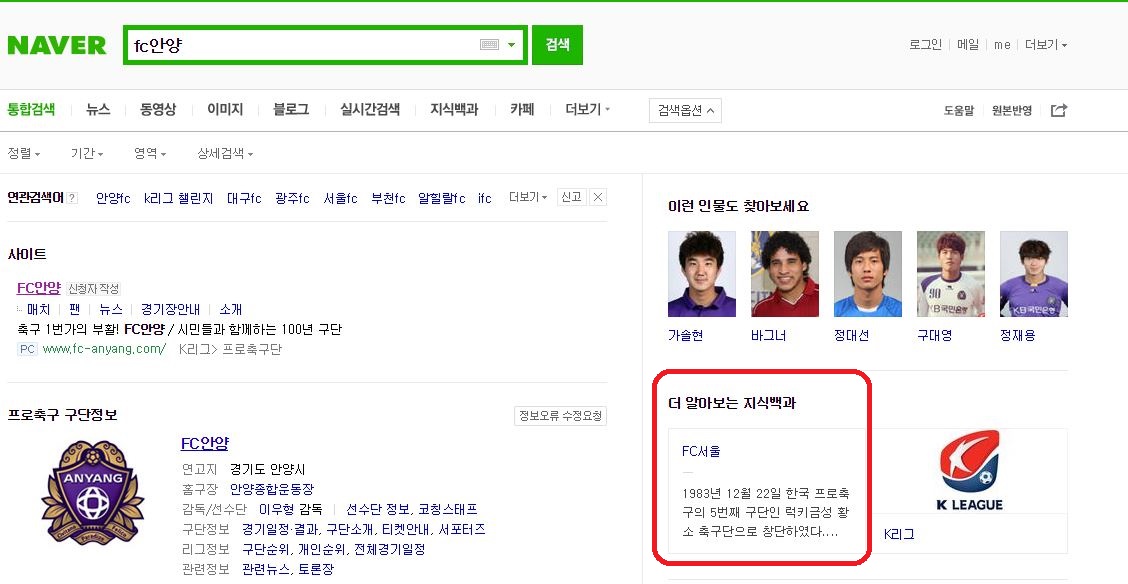Open the 경기일정·결과 link
This screenshot has width=1128, height=584.
click(x=281, y=529)
